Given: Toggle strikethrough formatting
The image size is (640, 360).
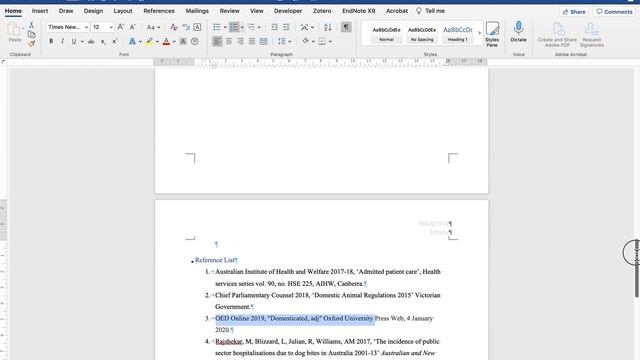Looking at the screenshot, I should [91, 41].
